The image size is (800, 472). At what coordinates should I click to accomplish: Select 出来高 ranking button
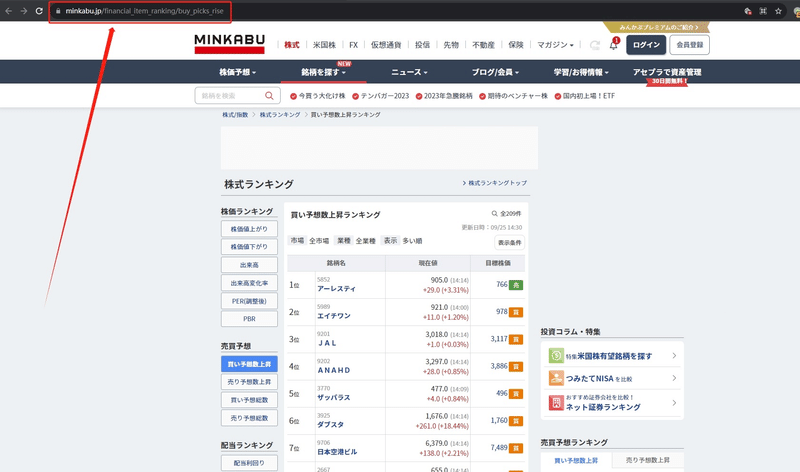click(249, 265)
